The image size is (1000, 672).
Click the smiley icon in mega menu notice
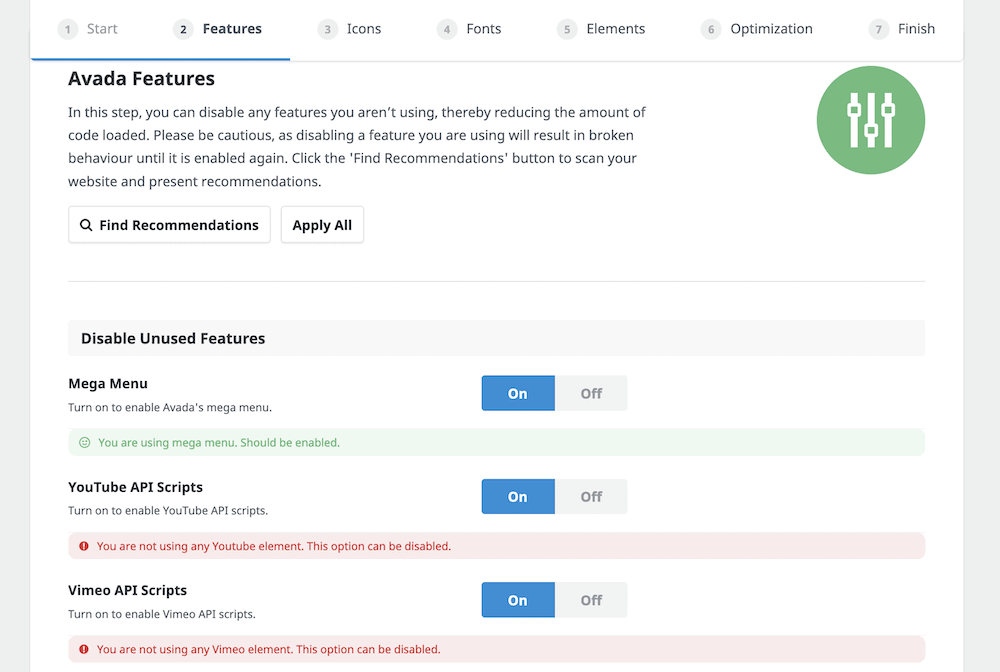point(85,442)
